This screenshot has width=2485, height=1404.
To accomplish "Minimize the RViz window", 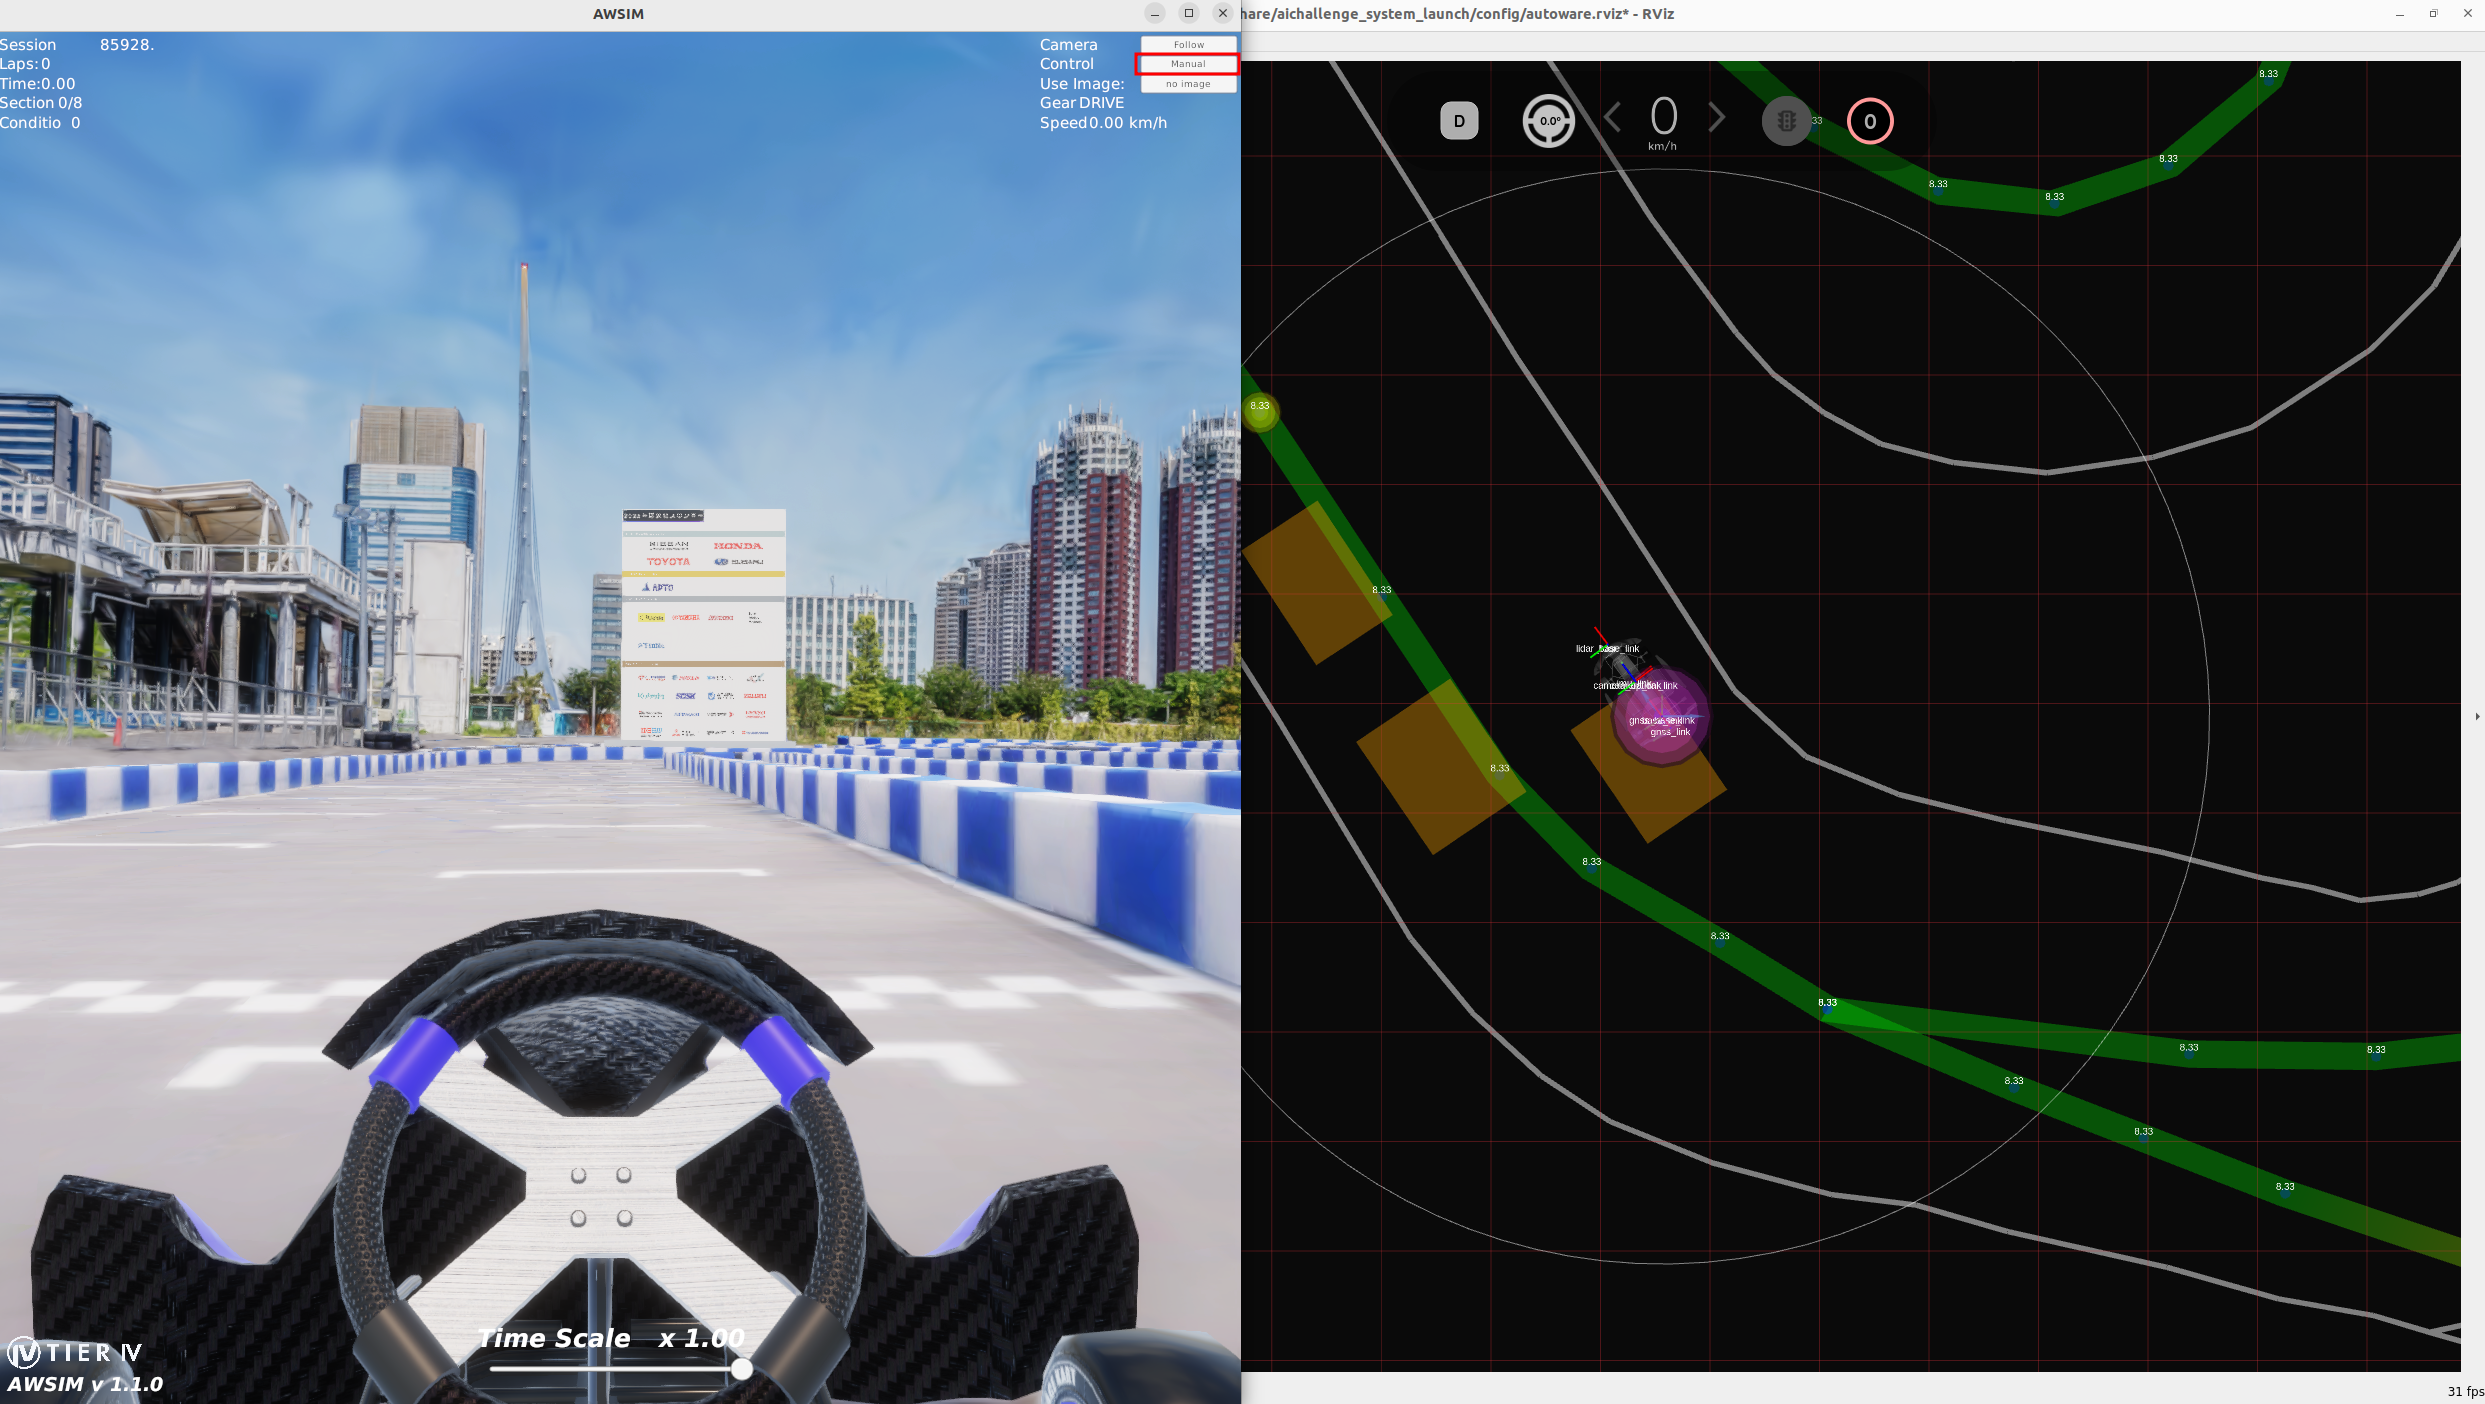I will coord(2399,14).
